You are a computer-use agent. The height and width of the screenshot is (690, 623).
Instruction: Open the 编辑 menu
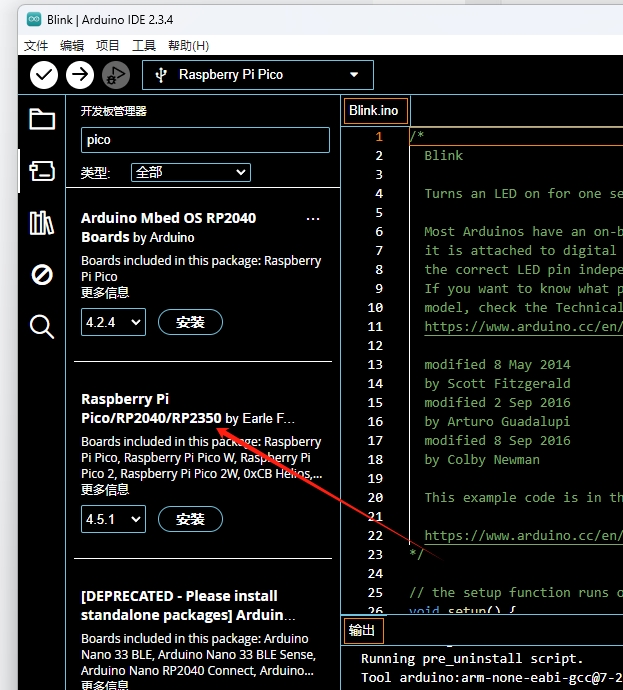(x=72, y=45)
